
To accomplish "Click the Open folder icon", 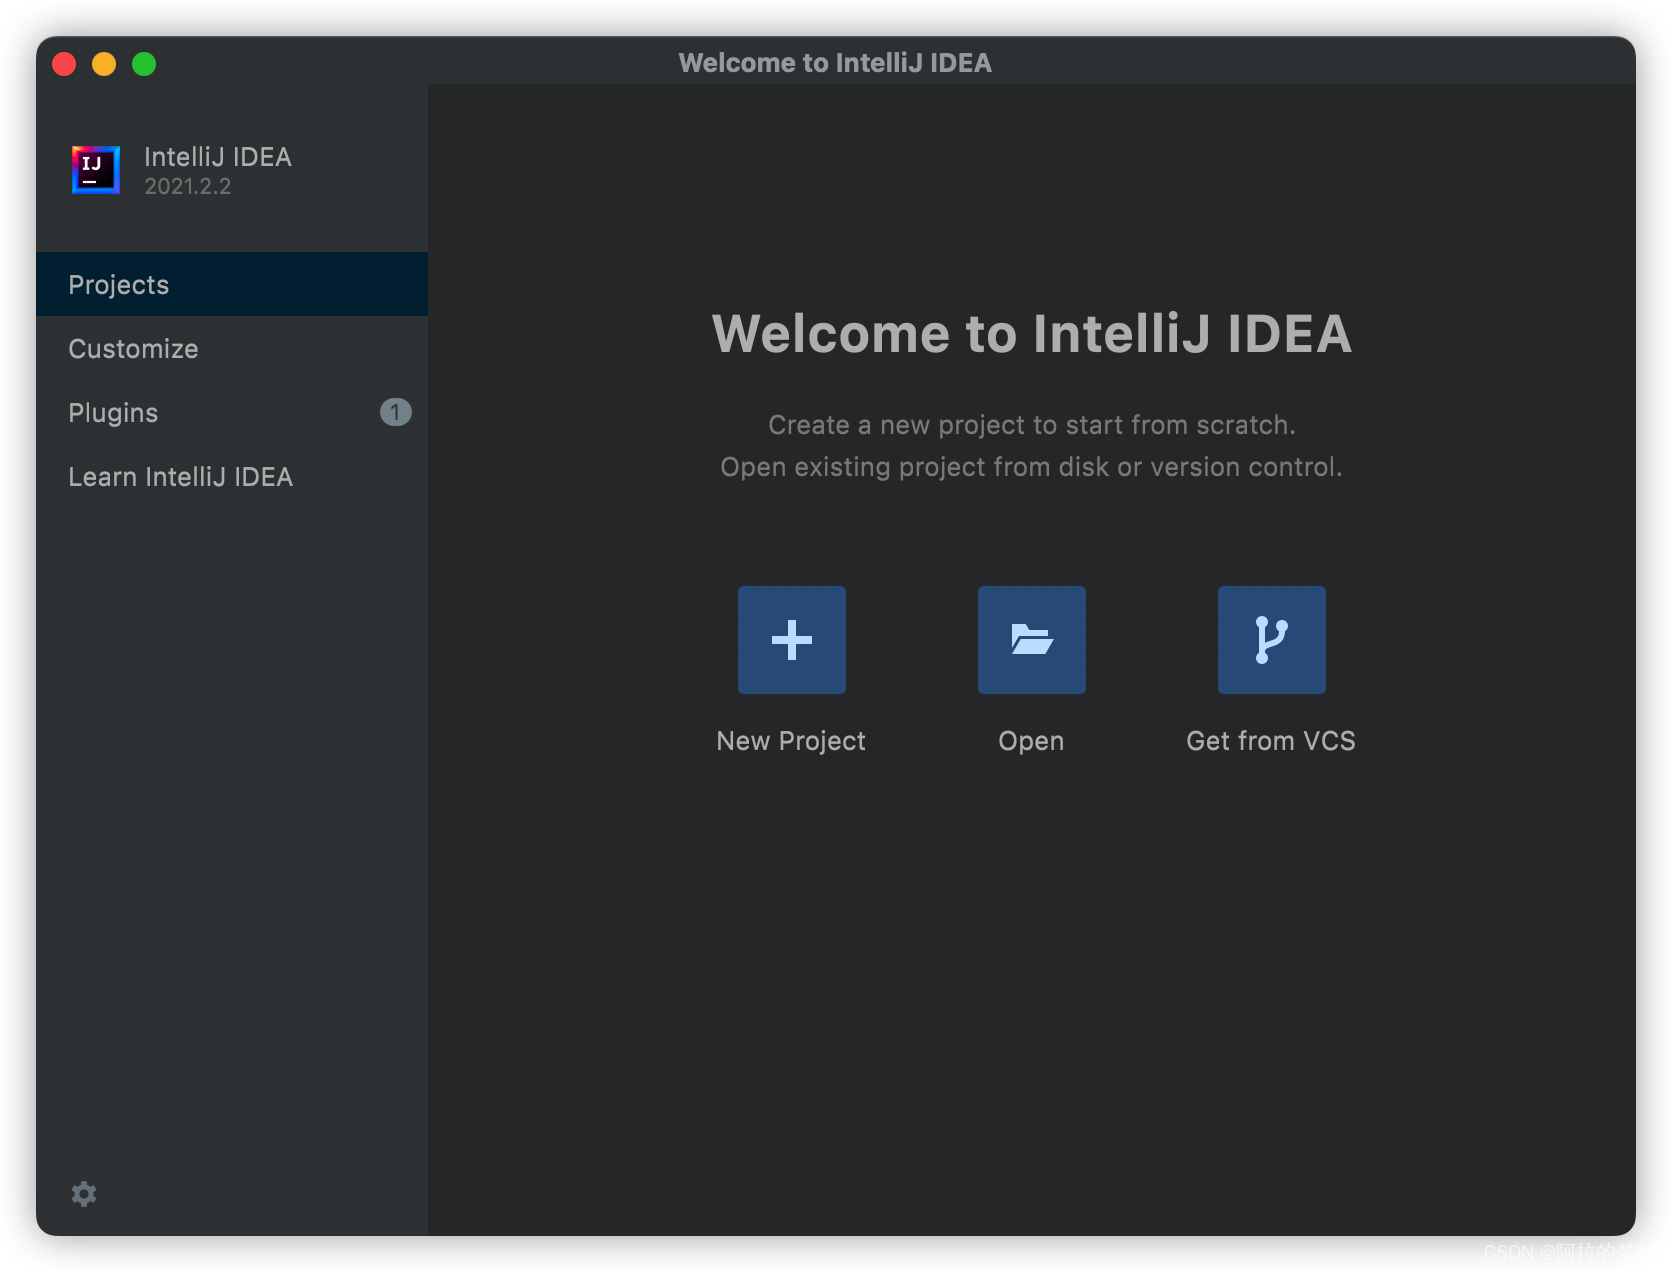I will [x=1031, y=640].
